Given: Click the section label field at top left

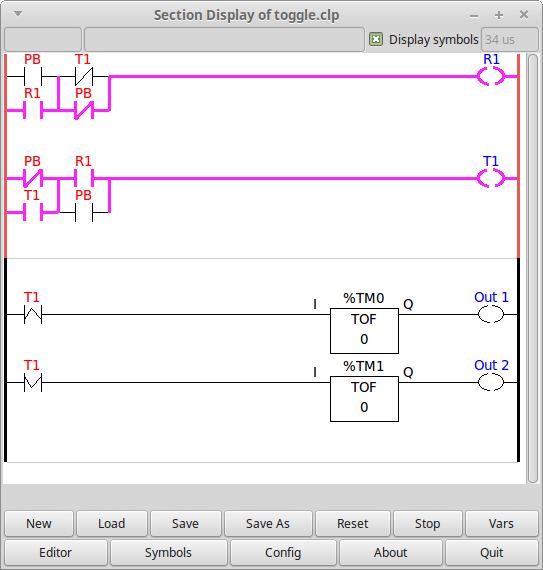Looking at the screenshot, I should pyautogui.click(x=43, y=39).
